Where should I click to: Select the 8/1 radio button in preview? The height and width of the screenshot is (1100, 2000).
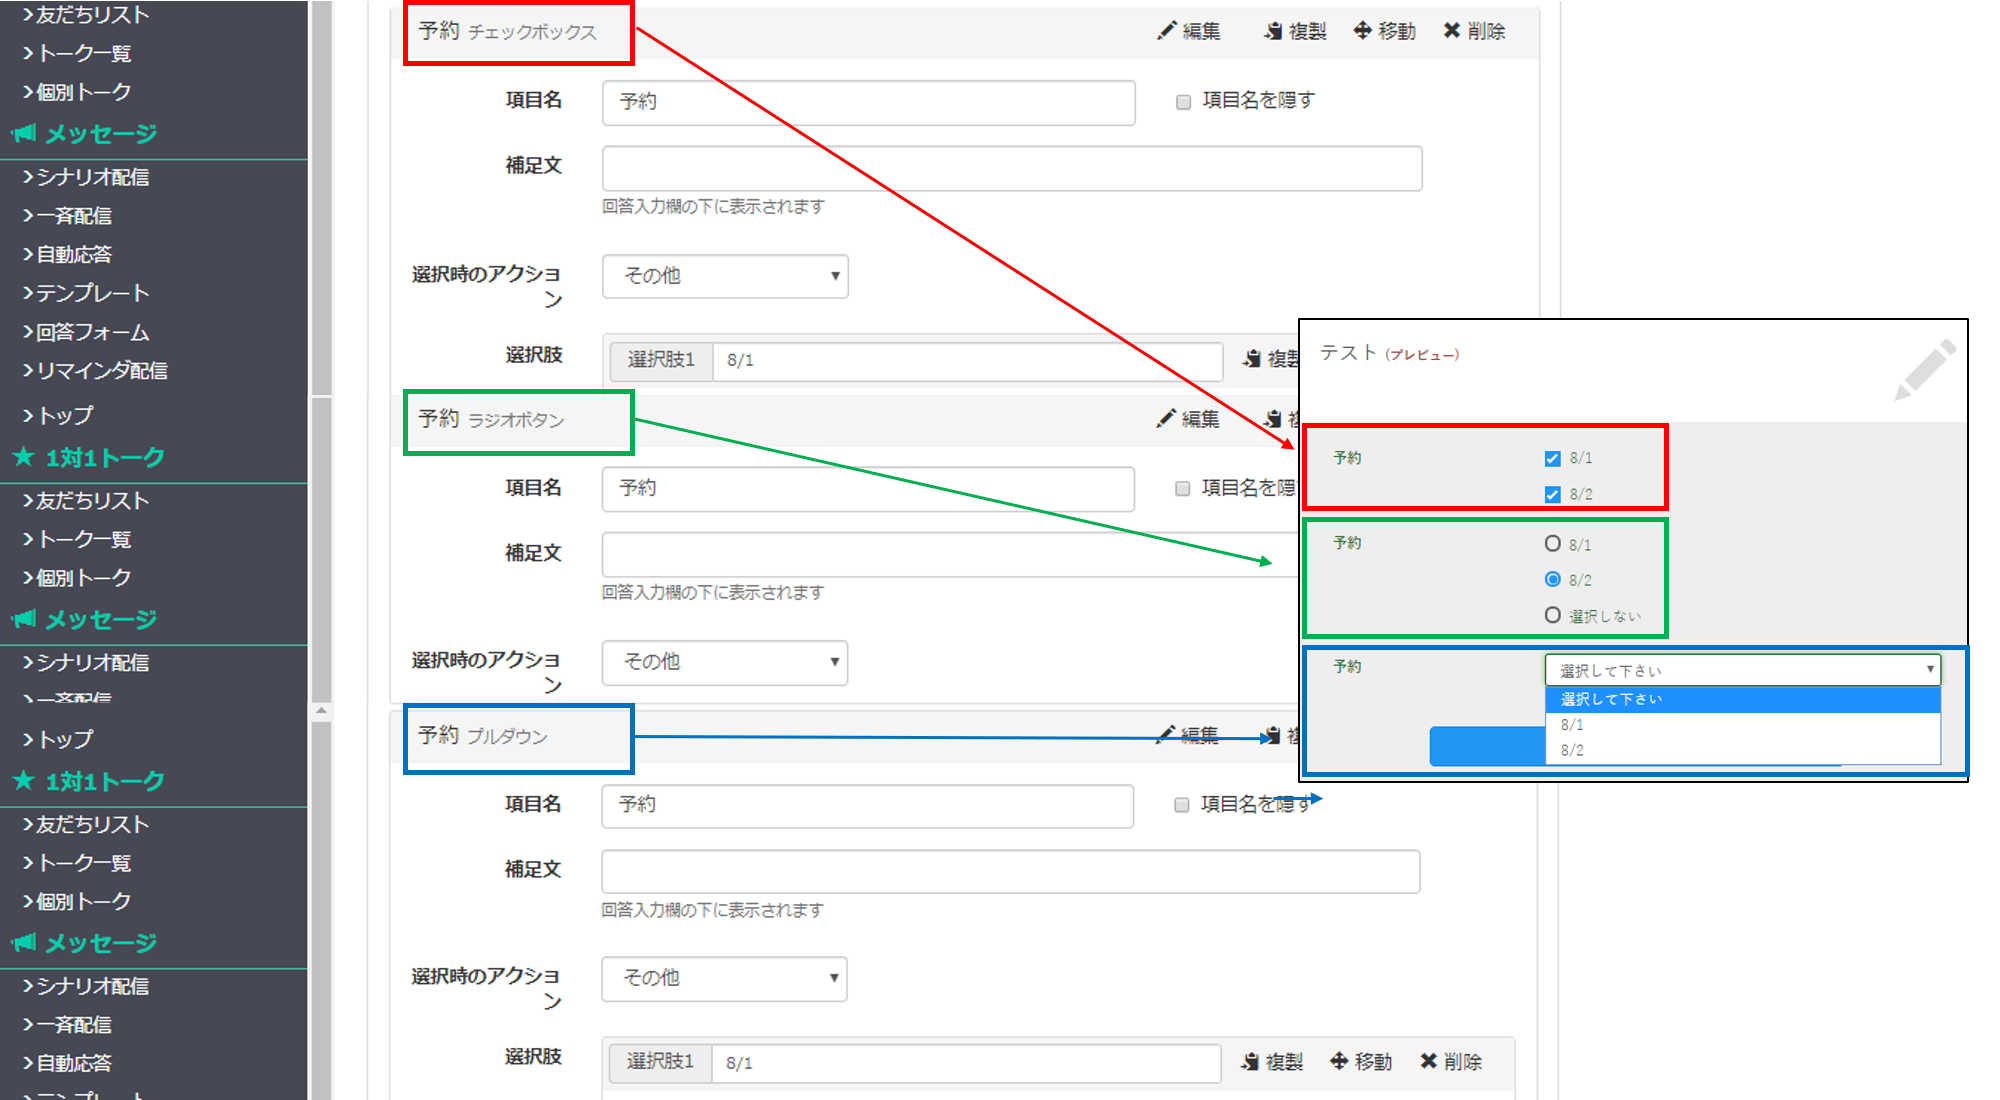click(1552, 544)
